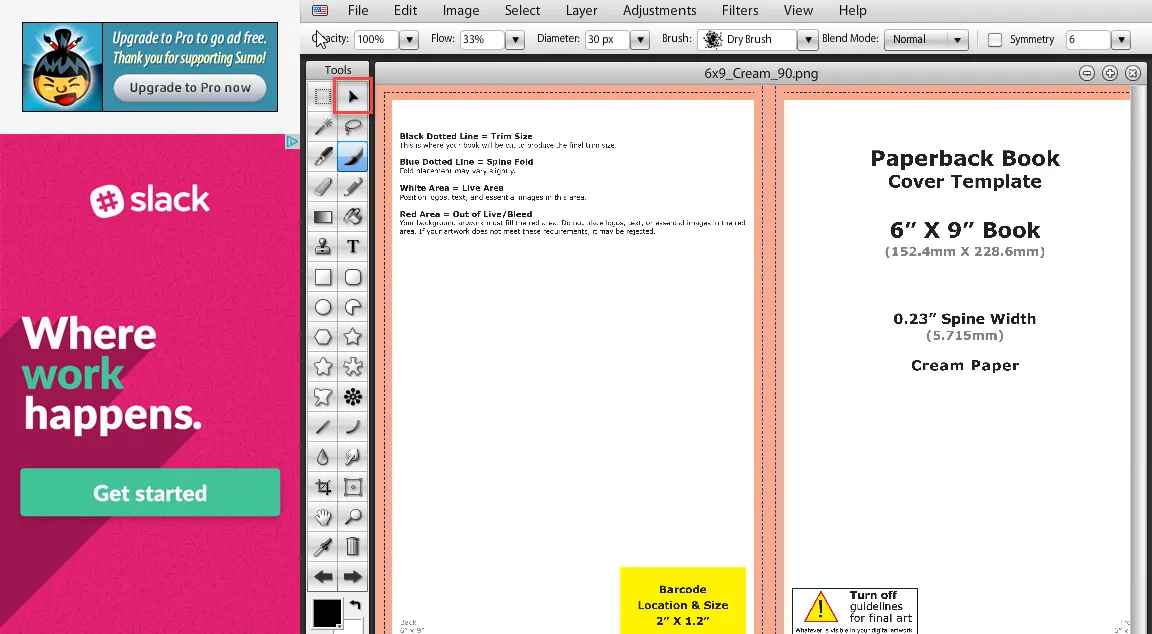Select the Rectangular Select tool

coord(323,96)
